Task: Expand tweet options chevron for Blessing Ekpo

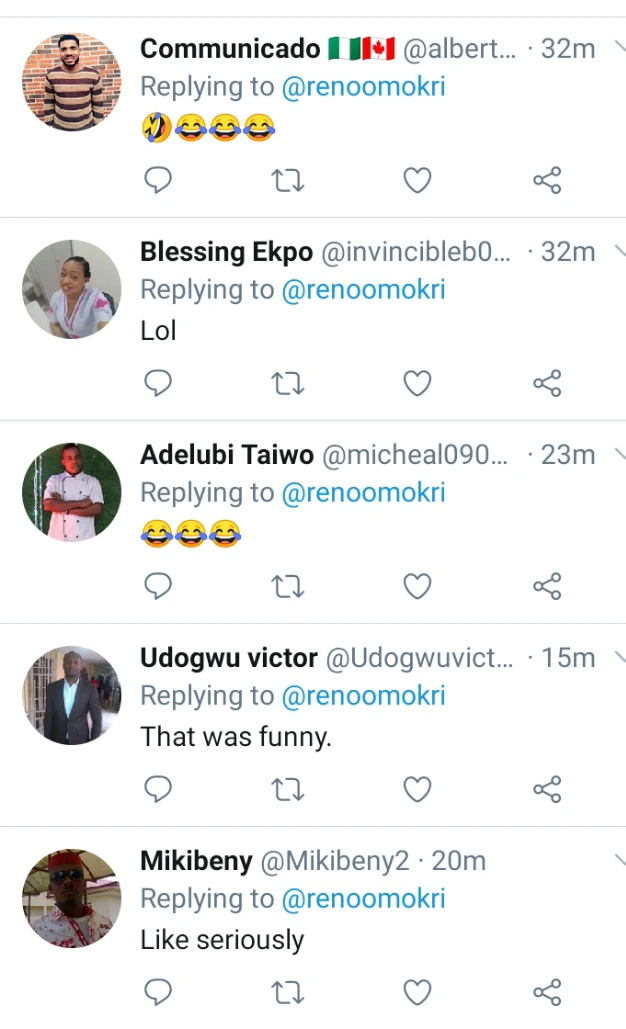Action: (618, 249)
